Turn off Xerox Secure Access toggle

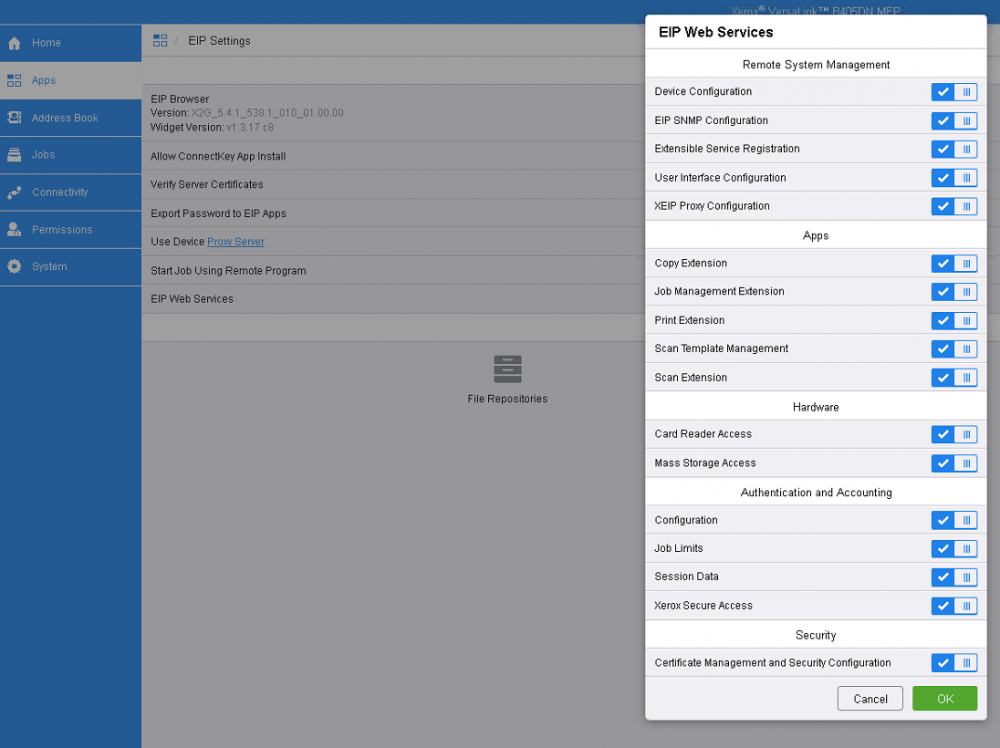point(953,606)
